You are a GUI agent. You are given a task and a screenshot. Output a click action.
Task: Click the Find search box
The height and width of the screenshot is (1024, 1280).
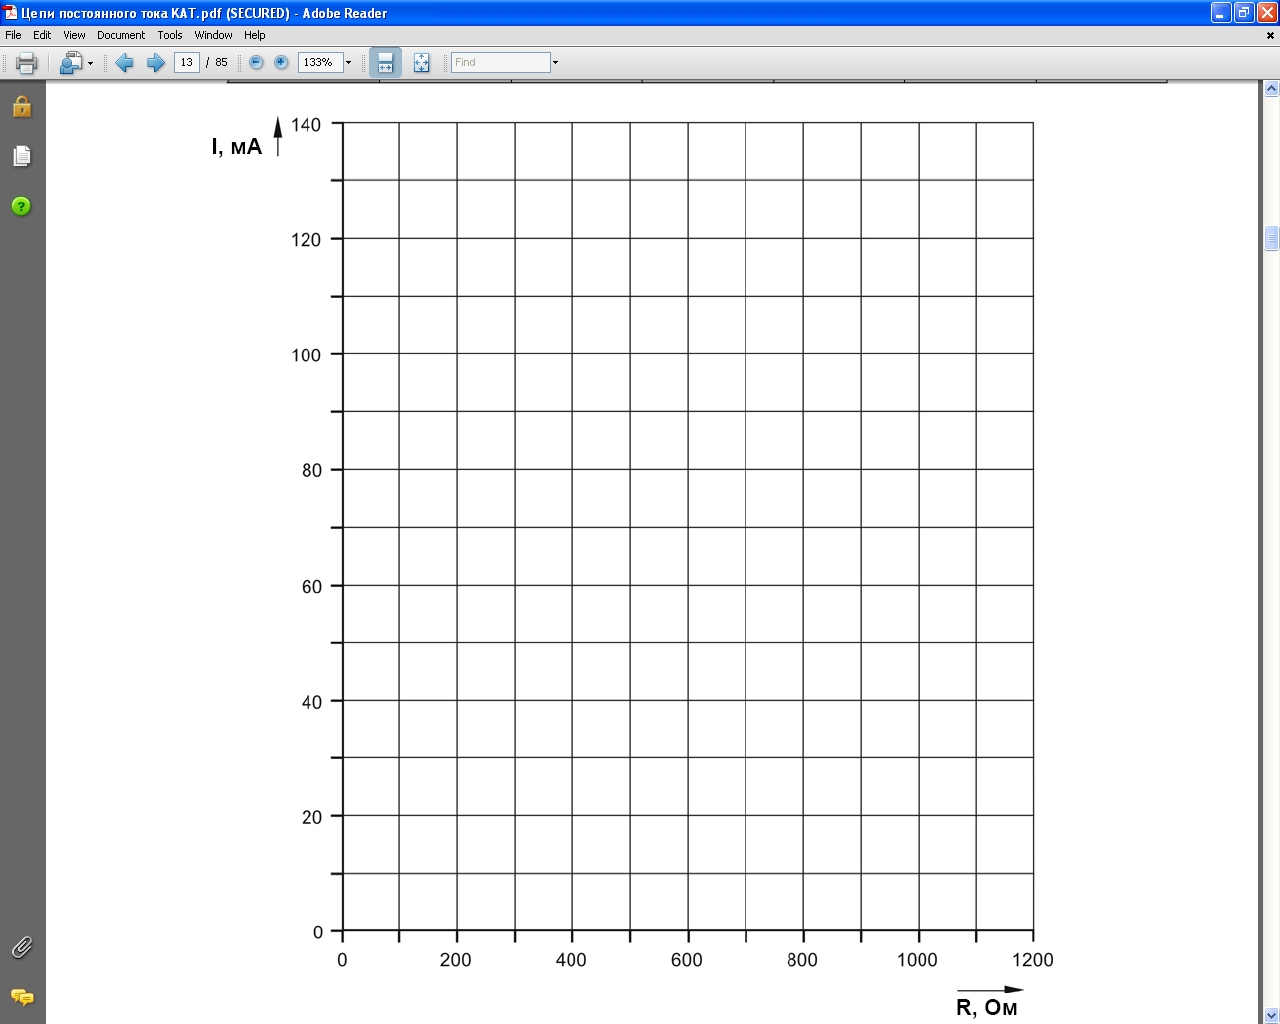[500, 62]
